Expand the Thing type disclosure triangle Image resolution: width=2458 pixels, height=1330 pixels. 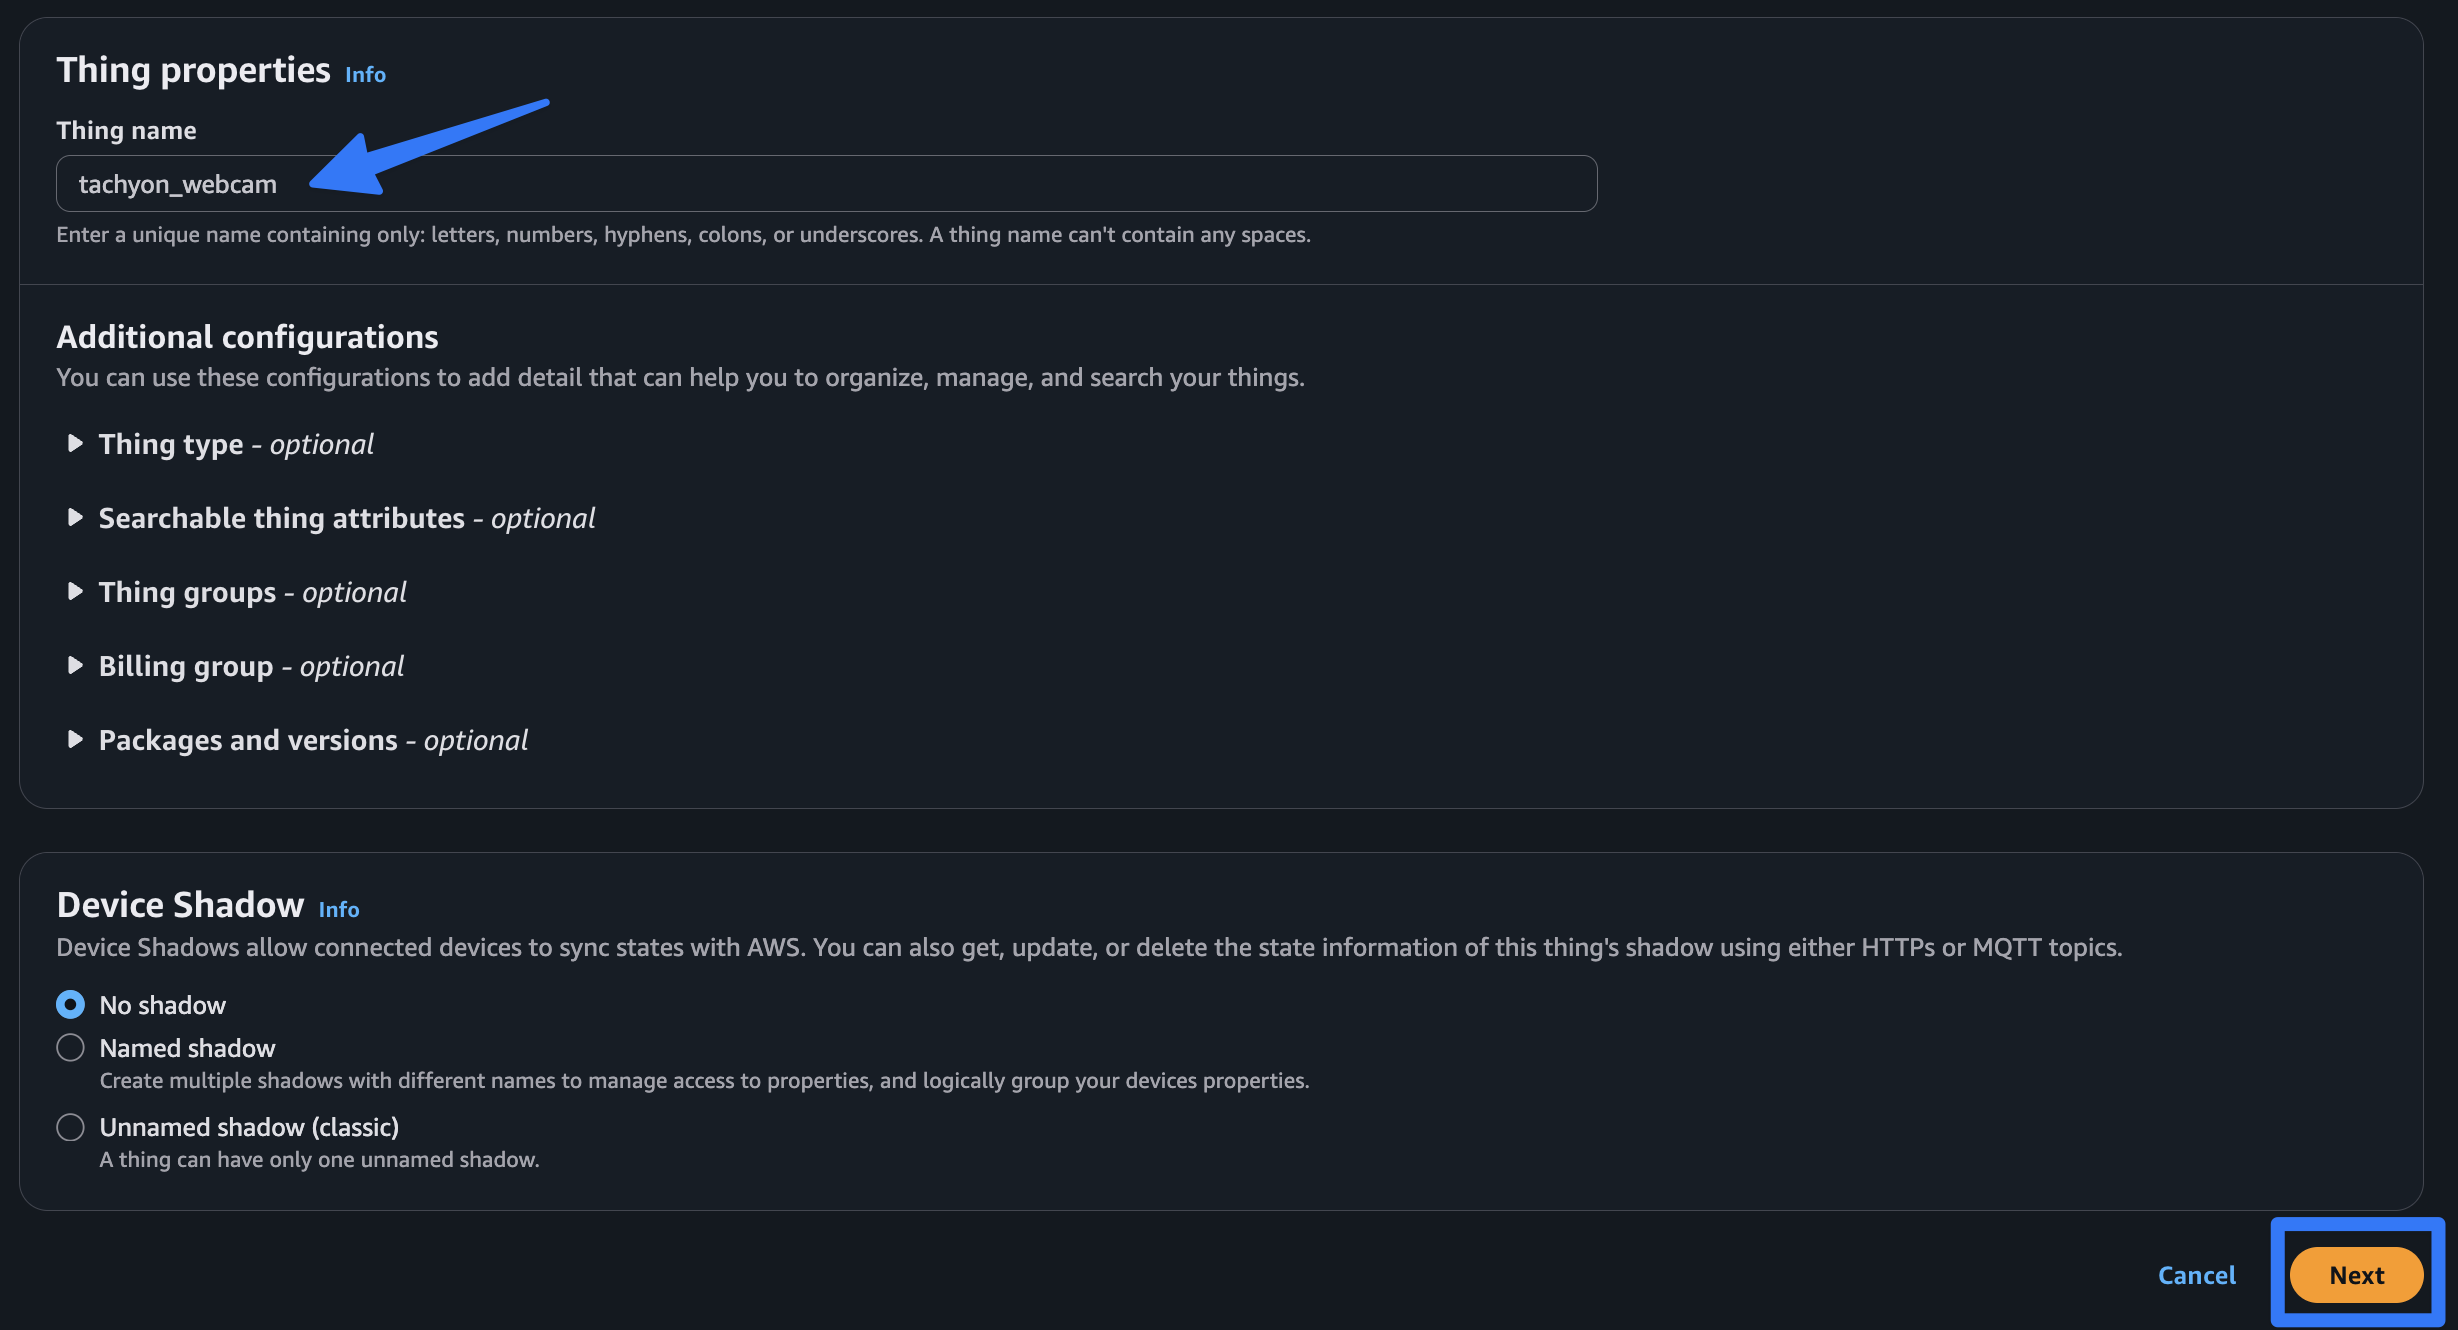coord(75,443)
